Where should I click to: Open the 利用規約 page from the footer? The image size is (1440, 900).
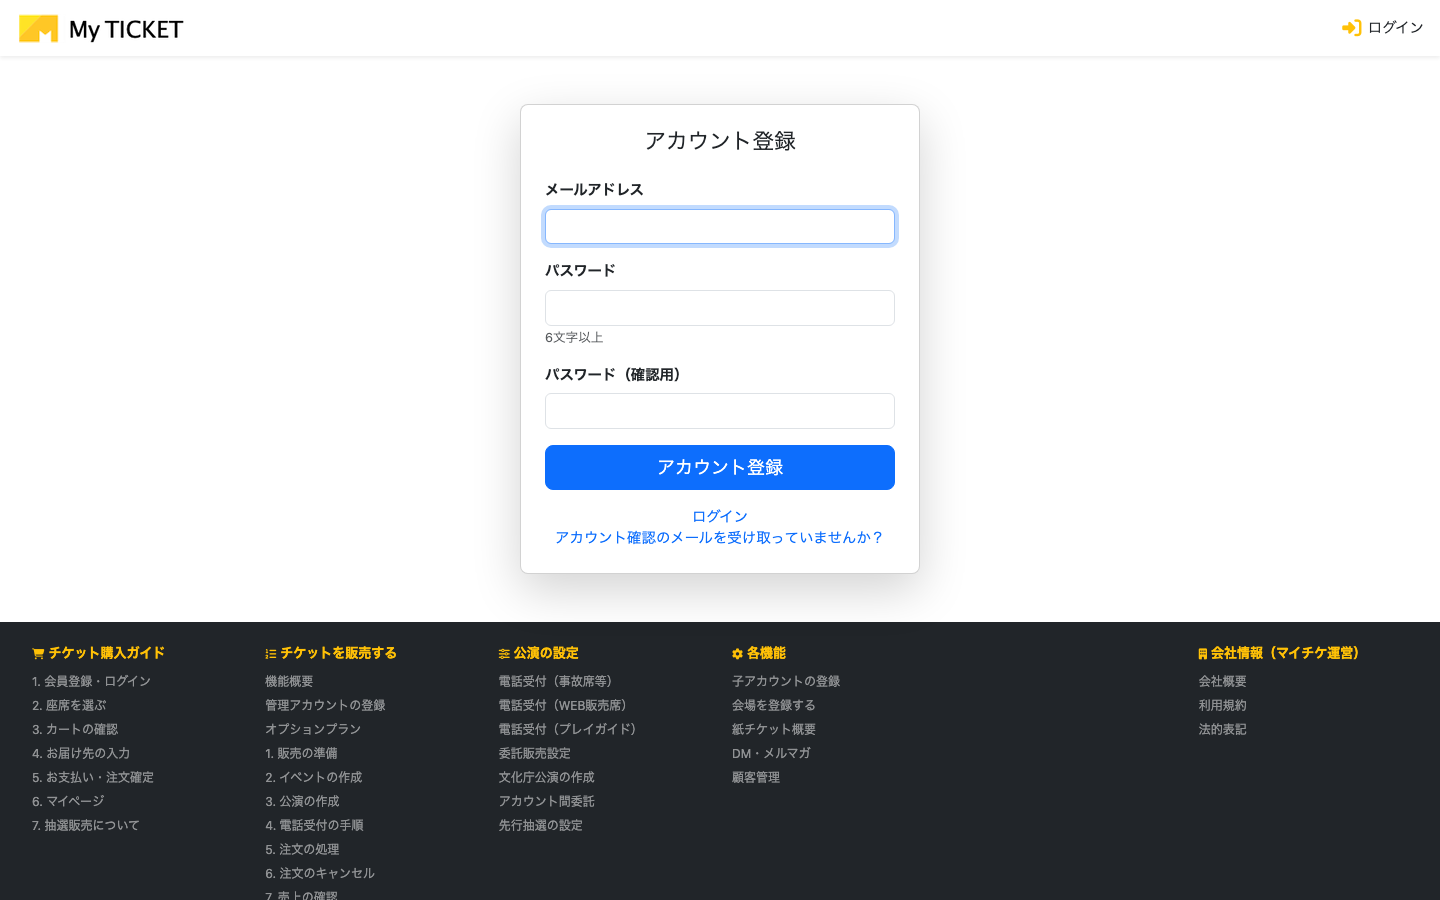pyautogui.click(x=1222, y=705)
